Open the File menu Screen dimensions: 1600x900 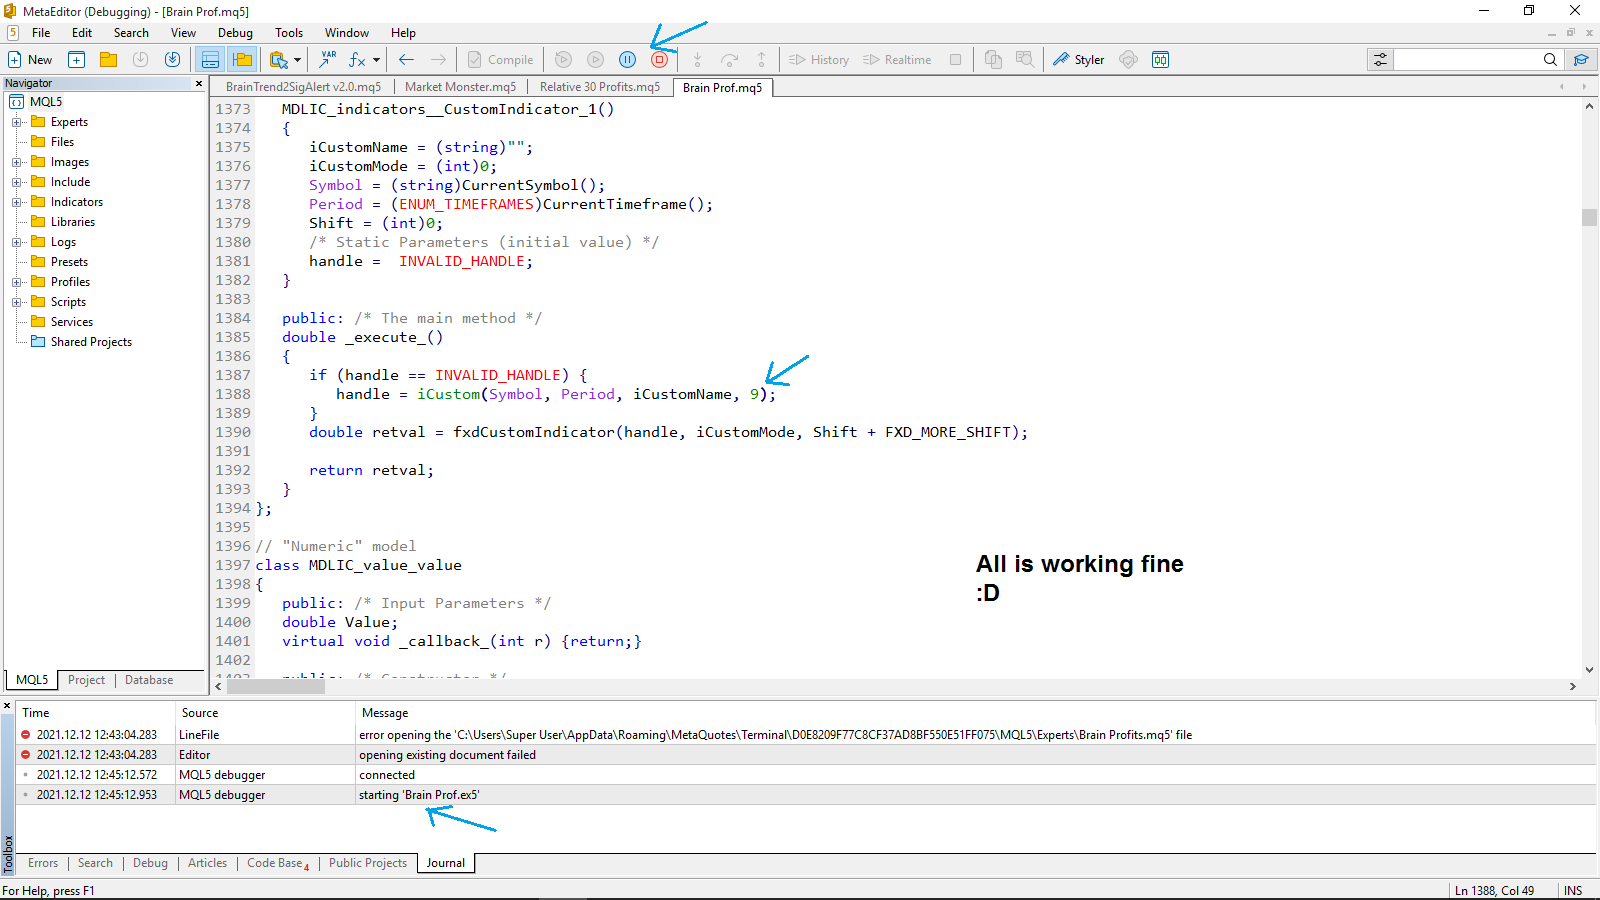(41, 33)
